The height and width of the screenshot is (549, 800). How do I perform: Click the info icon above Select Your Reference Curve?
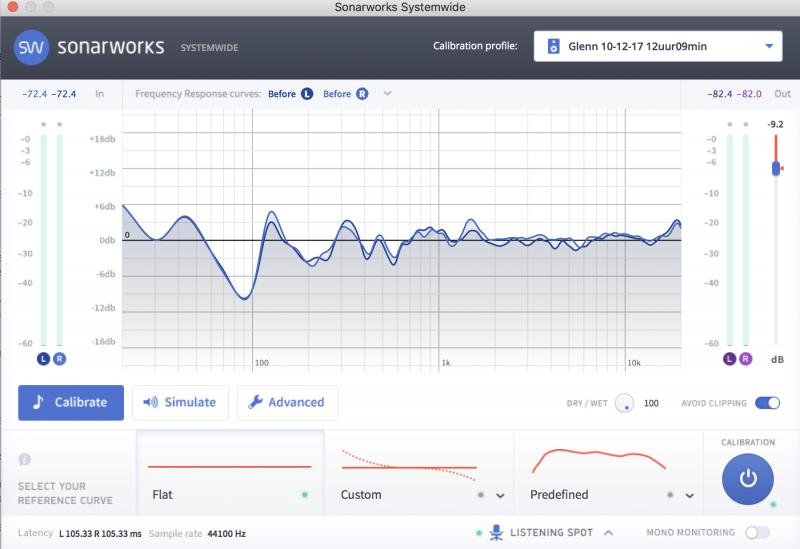click(24, 460)
